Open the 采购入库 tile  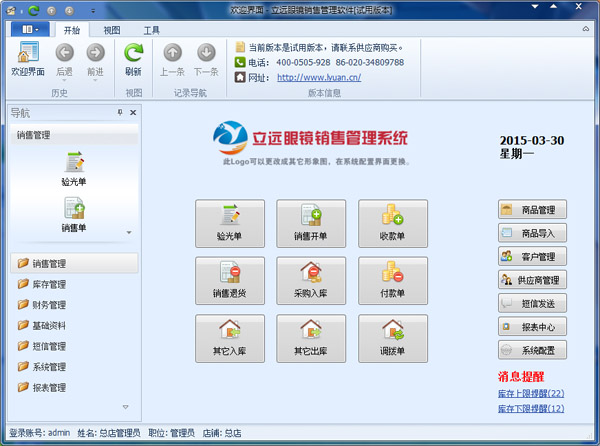click(311, 281)
